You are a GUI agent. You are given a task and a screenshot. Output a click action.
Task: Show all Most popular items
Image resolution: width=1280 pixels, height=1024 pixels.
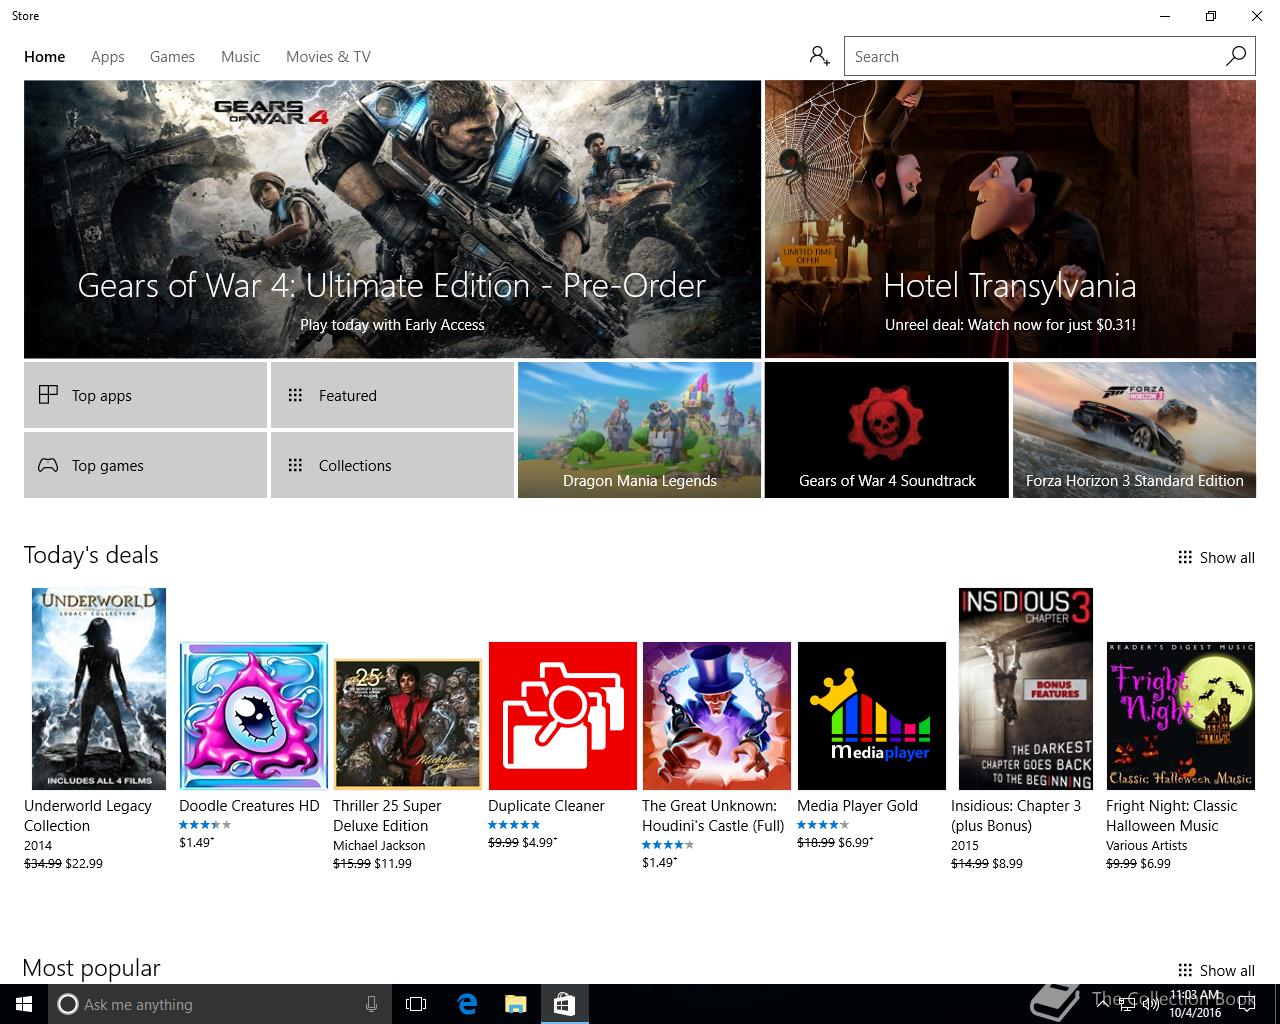[x=1216, y=971]
